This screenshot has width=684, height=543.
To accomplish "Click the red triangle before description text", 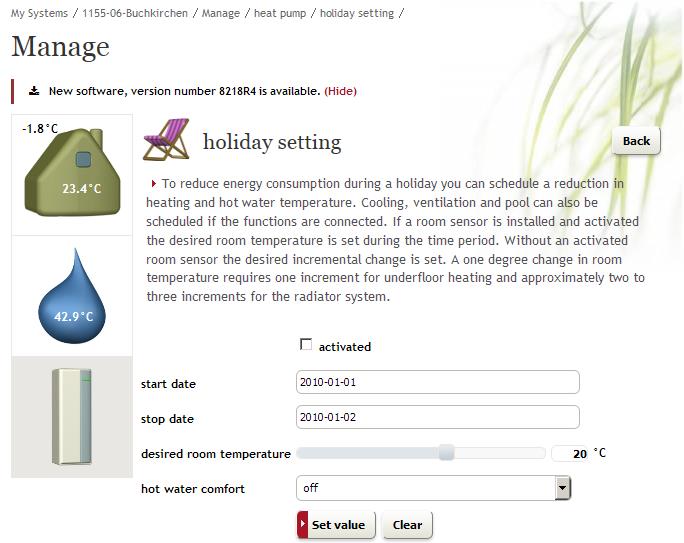I will 154,184.
